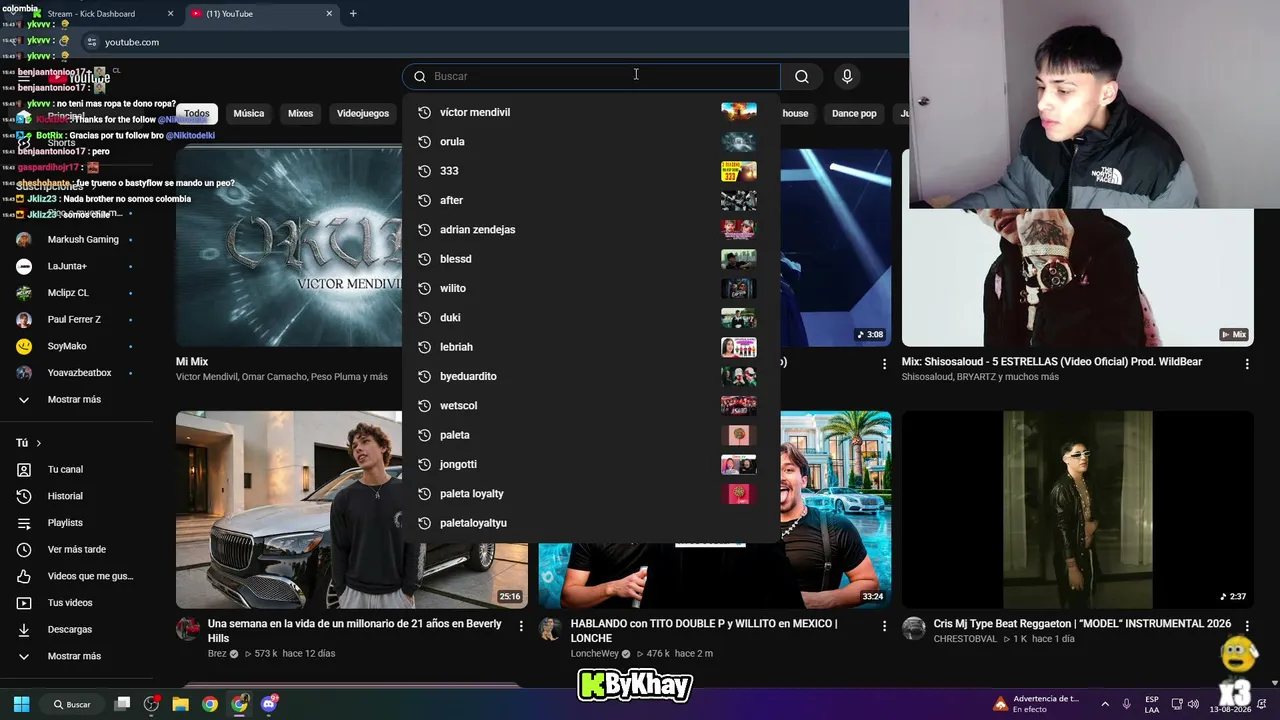This screenshot has height=720, width=1280.
Task: Open options menu for Beverly Hills video
Action: [x=521, y=626]
